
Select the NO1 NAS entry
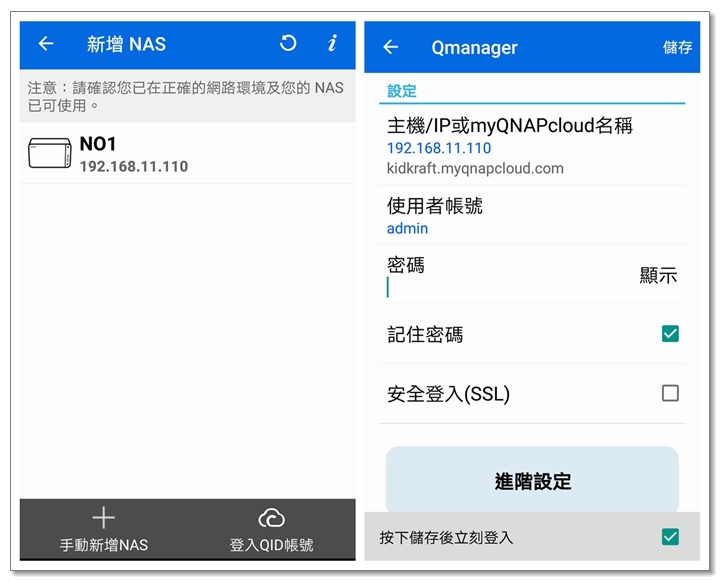[x=187, y=154]
